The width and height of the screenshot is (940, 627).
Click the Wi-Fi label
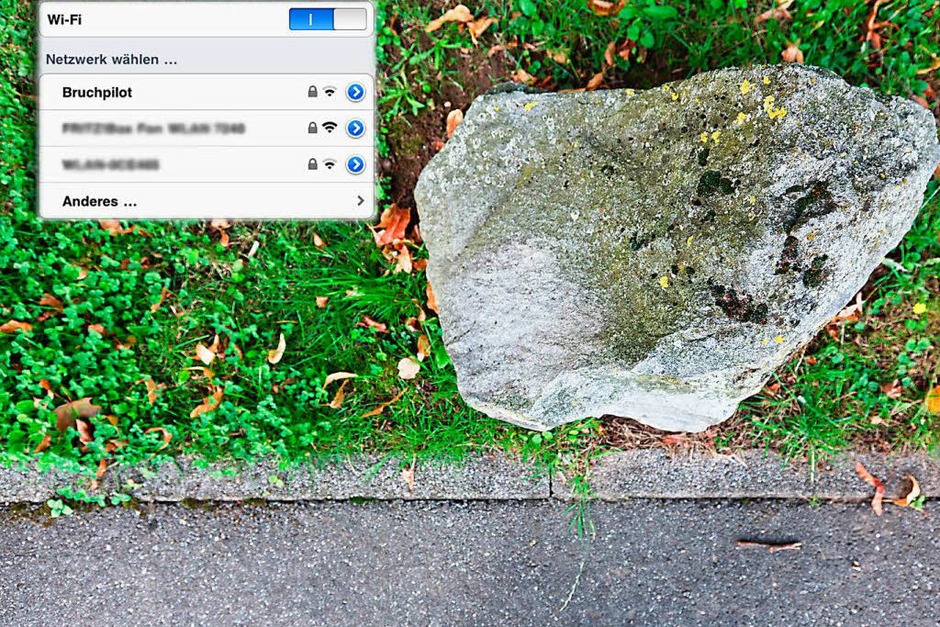64,19
